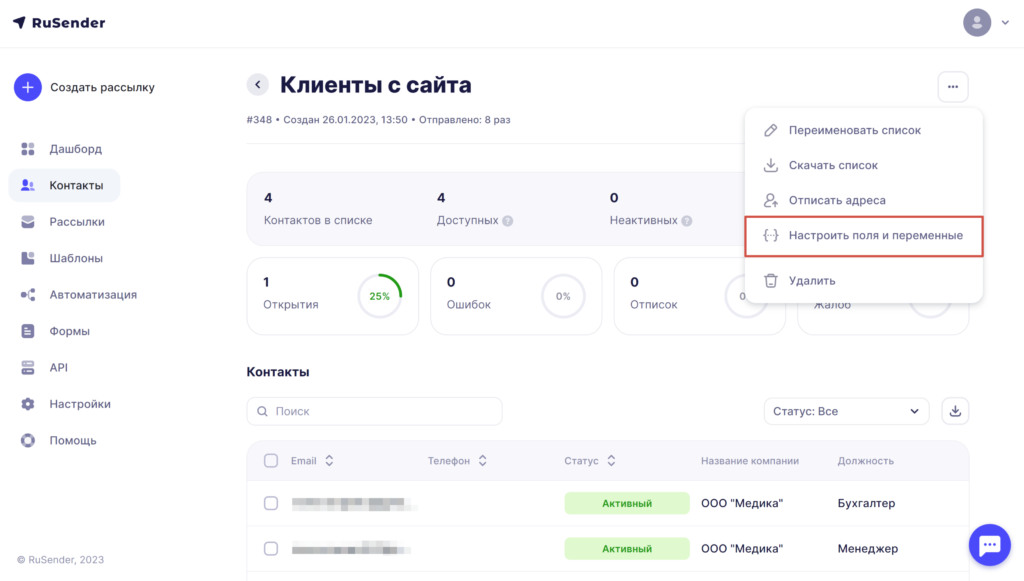Open Шаблоны from the sidebar

tap(62, 259)
